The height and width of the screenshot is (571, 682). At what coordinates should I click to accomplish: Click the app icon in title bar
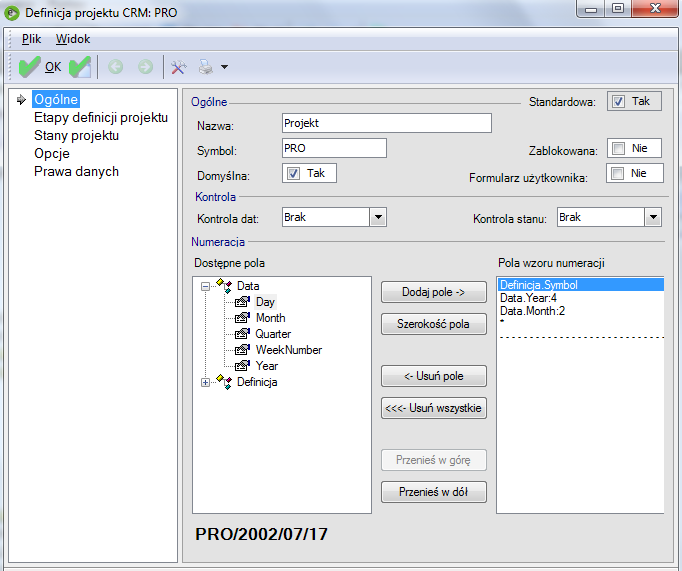click(x=12, y=13)
